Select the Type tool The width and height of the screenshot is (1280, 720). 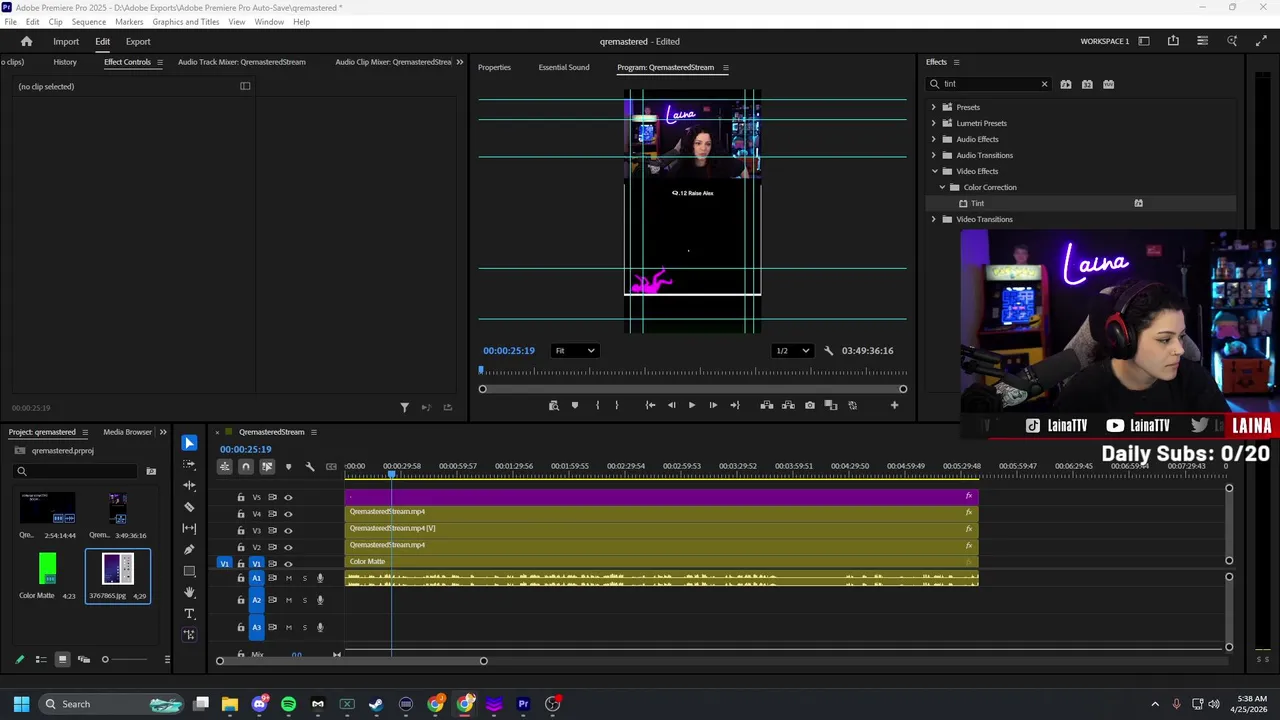coord(189,613)
